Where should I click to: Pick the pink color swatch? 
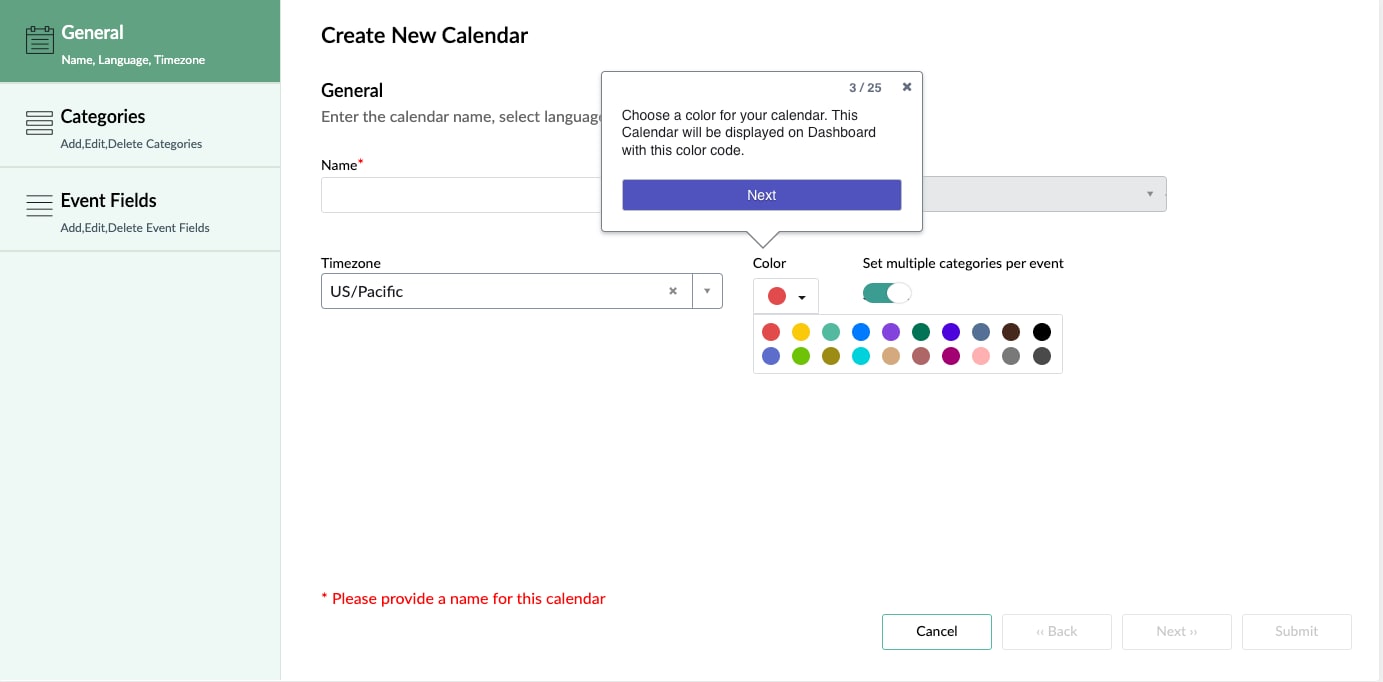981,355
